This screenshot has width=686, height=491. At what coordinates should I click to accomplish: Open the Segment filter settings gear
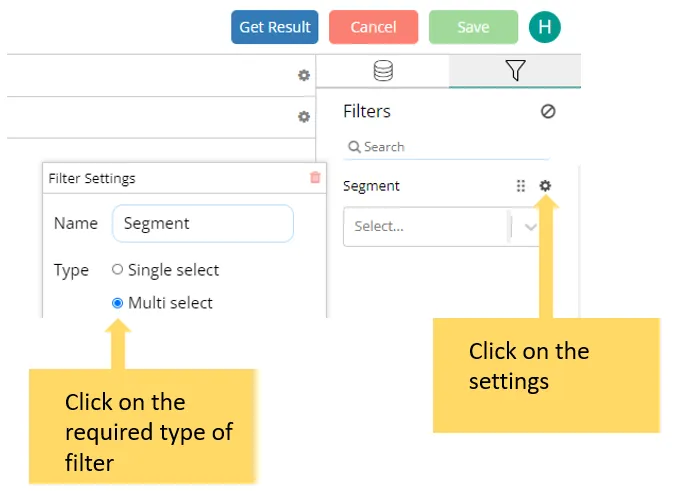545,185
